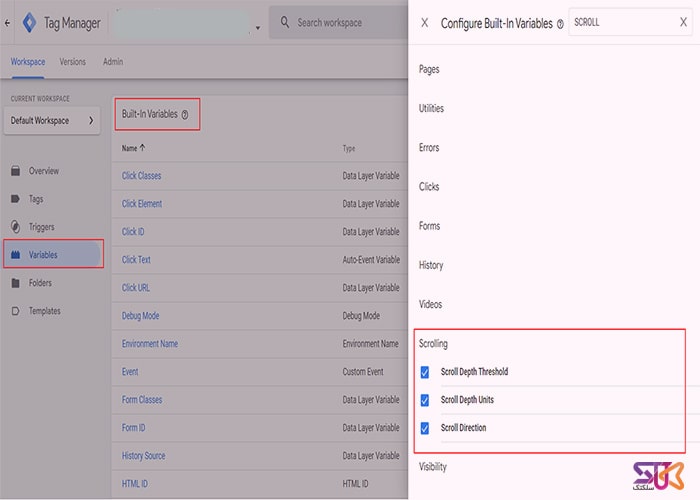Open the HTML ID variable
700x500 pixels.
pyautogui.click(x=135, y=483)
